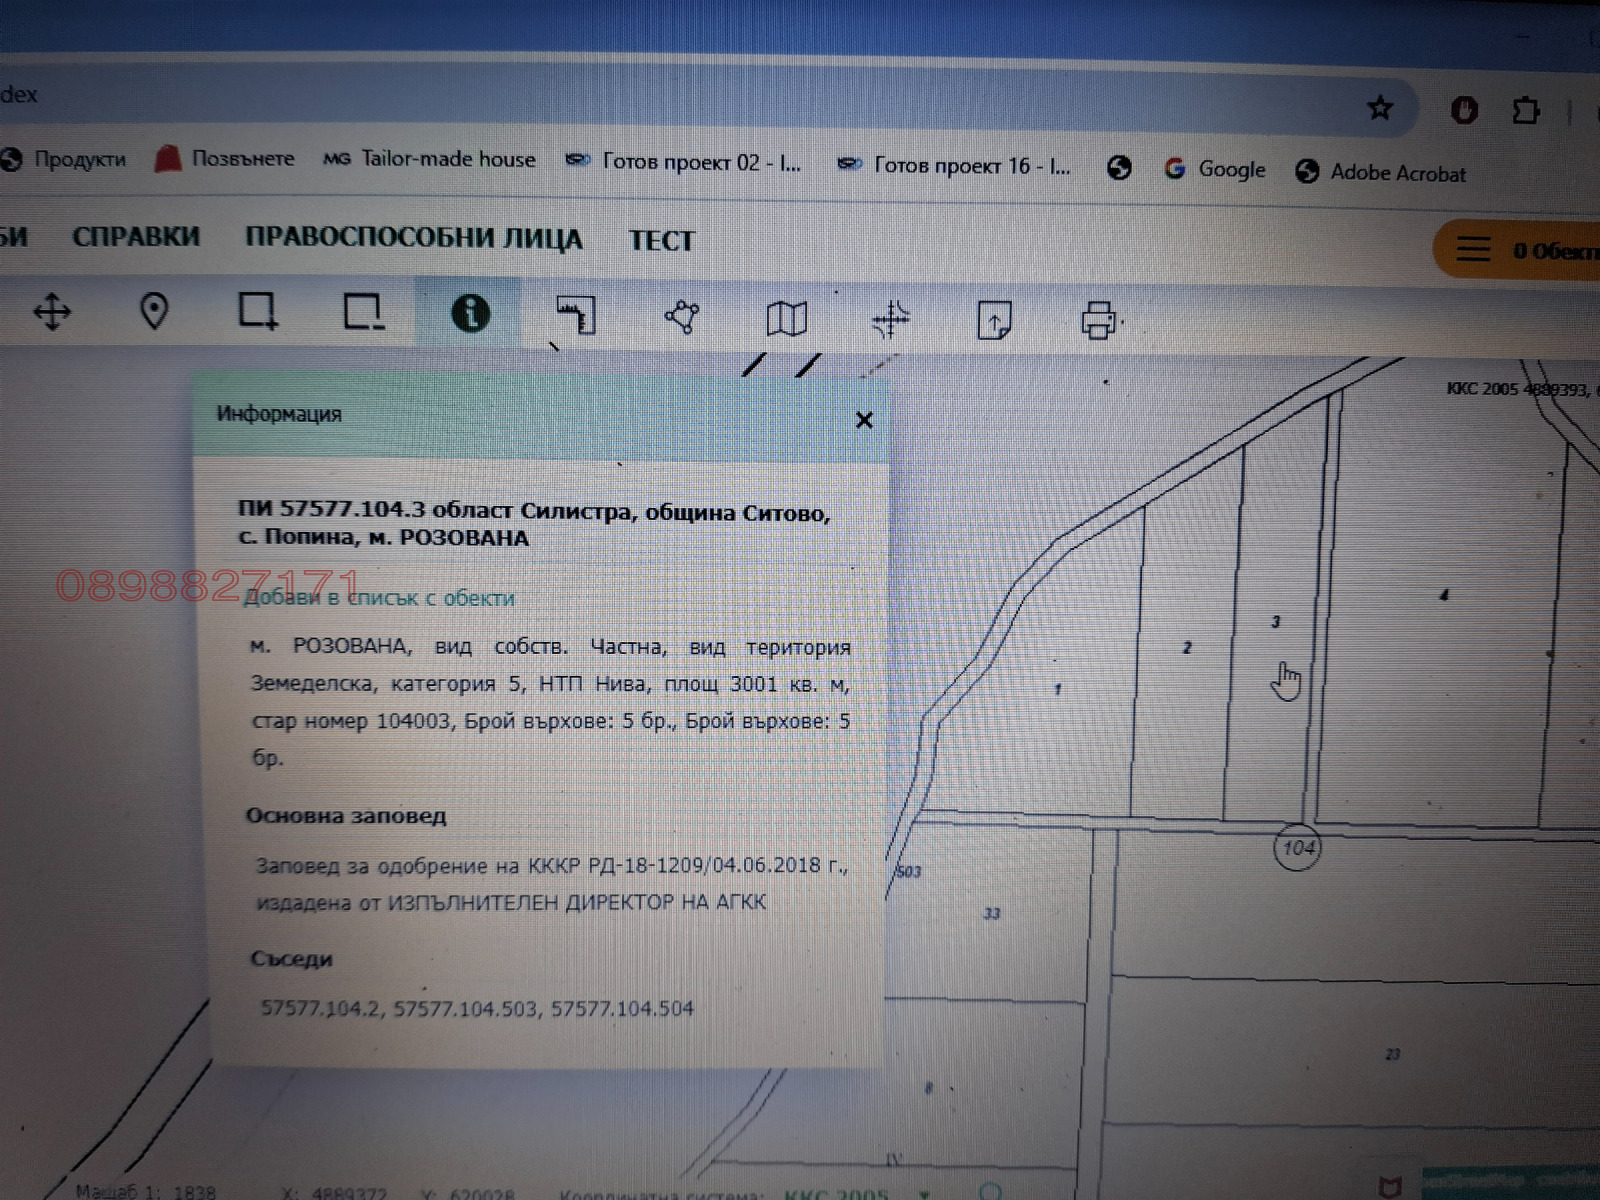This screenshot has height=1200, width=1600.
Task: Open the СПРАВКИ menu
Action: (x=136, y=237)
